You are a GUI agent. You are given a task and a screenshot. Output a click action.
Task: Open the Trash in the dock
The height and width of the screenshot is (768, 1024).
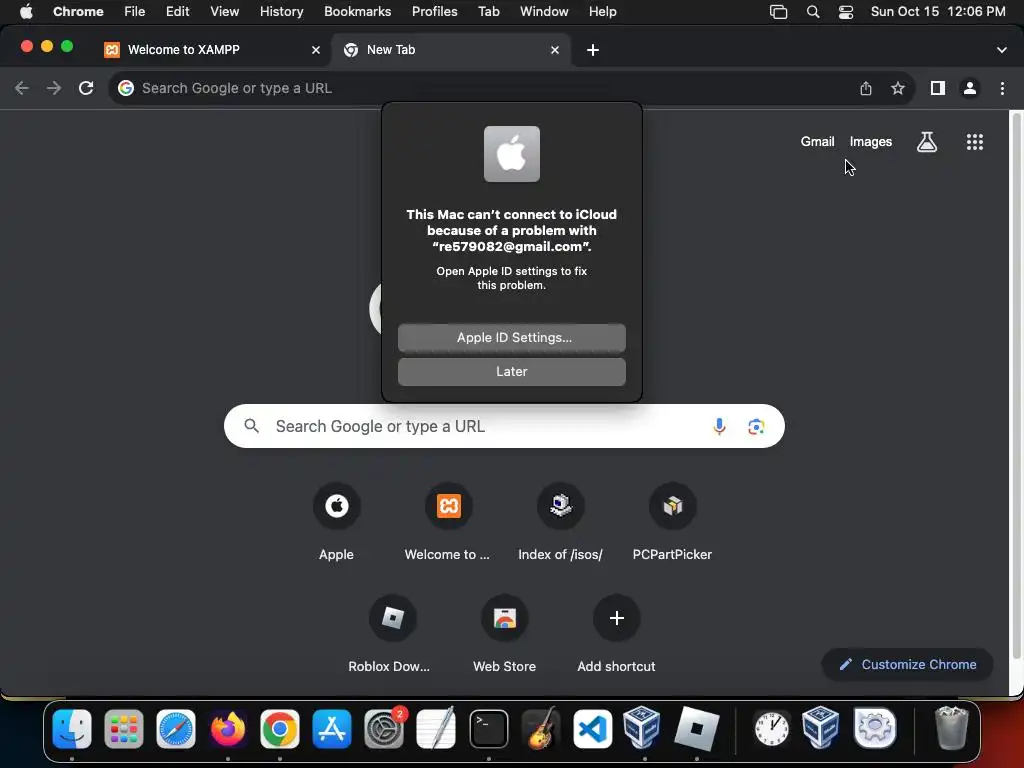pos(952,729)
